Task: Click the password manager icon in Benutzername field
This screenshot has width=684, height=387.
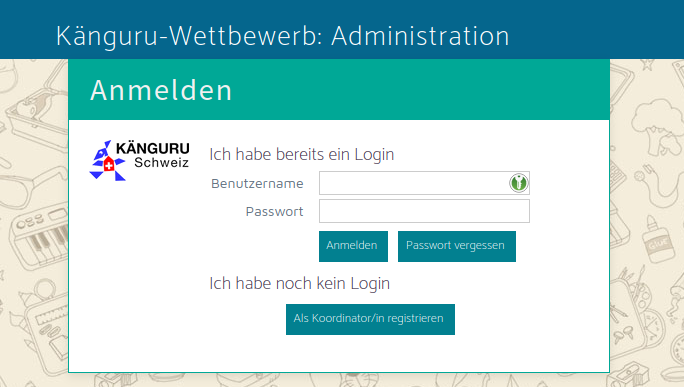Action: [519, 183]
